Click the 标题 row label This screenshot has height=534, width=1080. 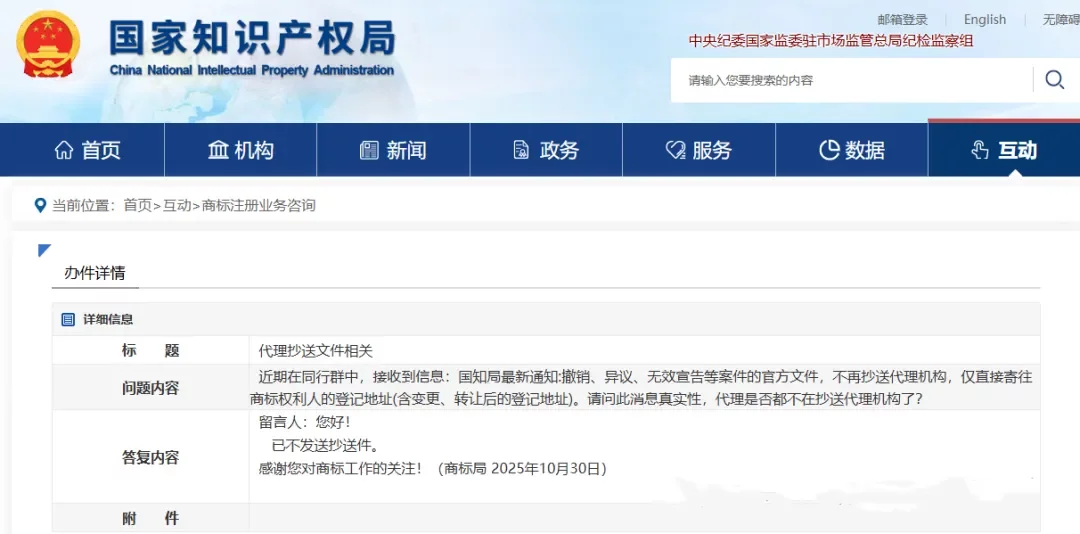150,351
